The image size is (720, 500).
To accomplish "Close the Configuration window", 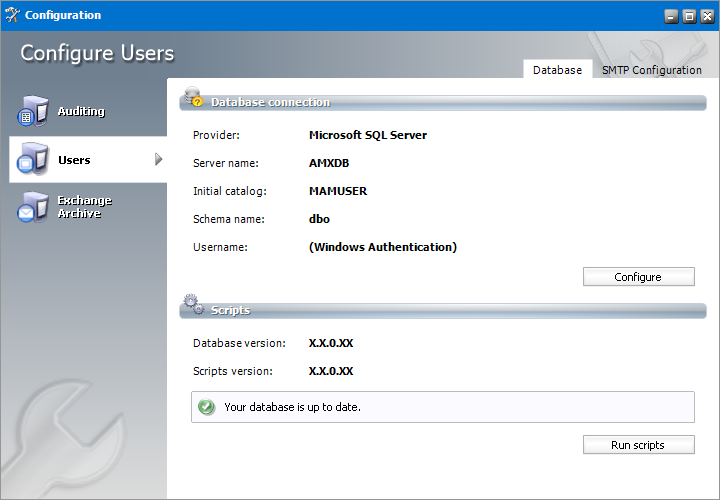I will [705, 16].
